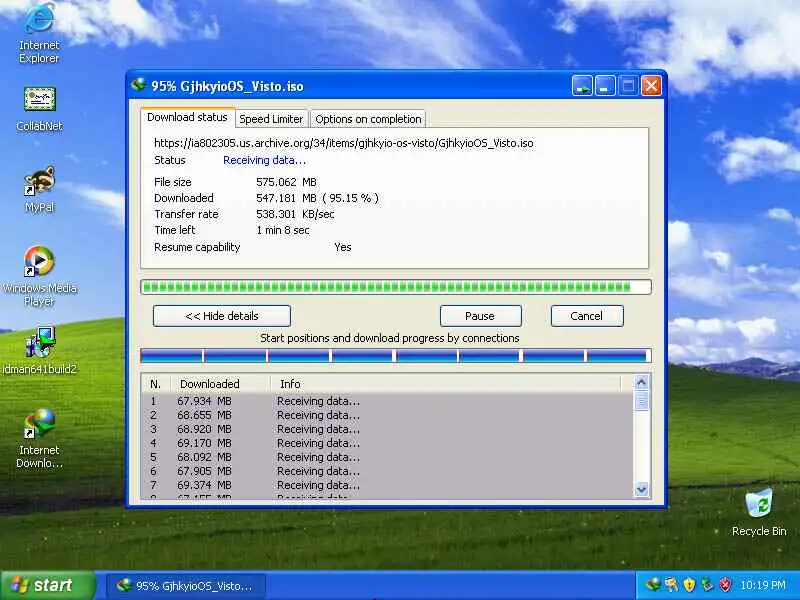
Task: Click the downloaded value 547.181 MB
Action: (286, 198)
